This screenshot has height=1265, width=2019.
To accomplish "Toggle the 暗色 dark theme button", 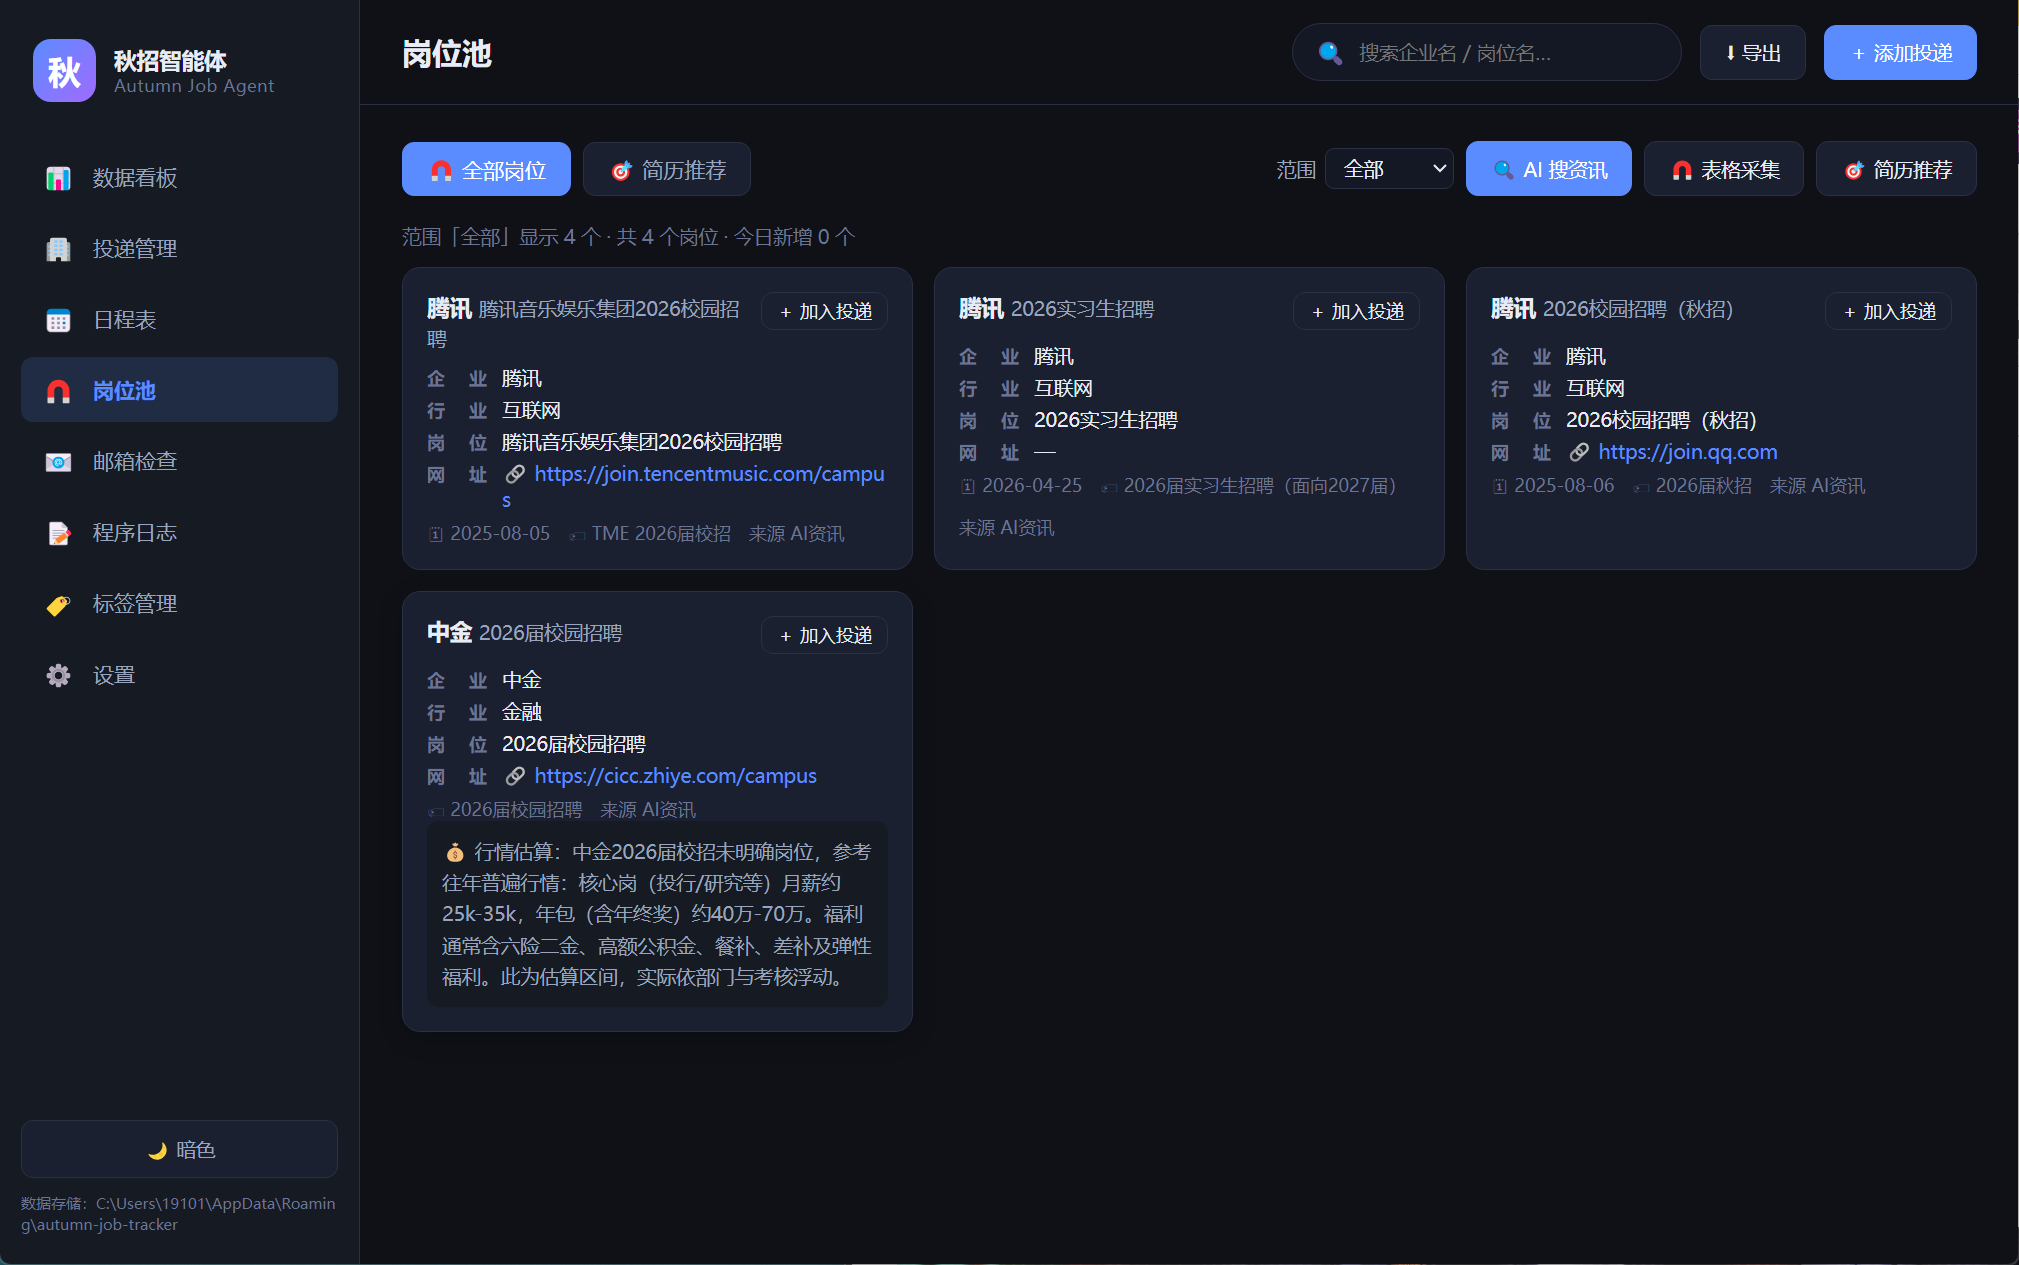I will click(x=179, y=1149).
